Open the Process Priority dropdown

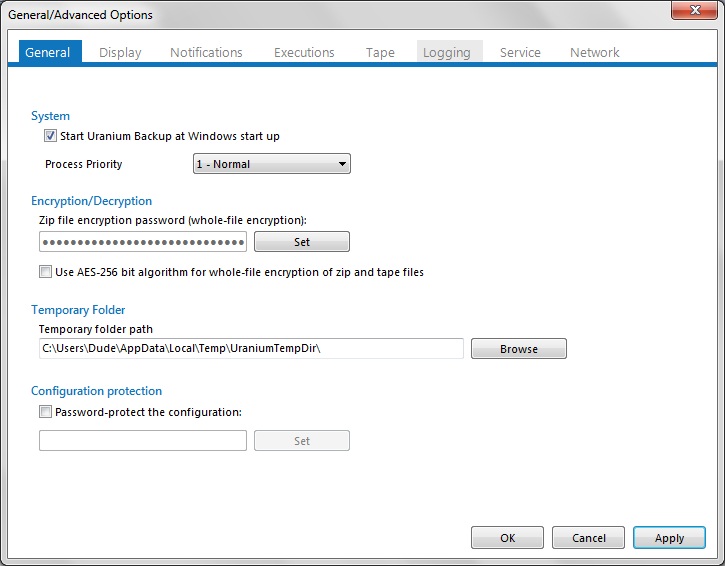[x=272, y=164]
